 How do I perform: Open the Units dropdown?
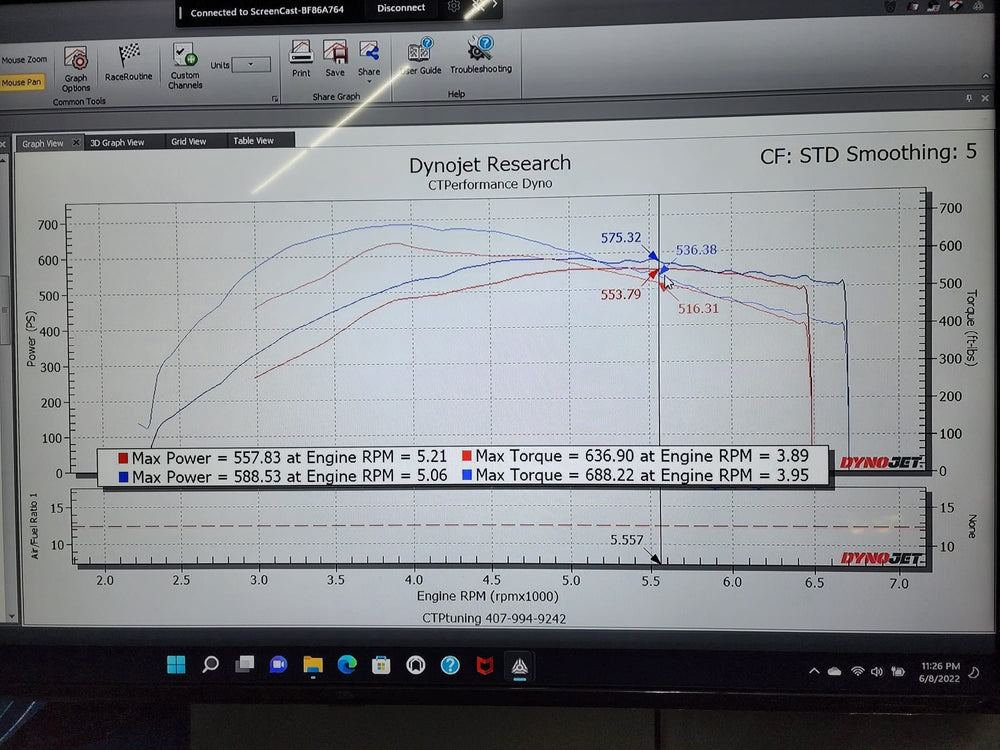251,66
